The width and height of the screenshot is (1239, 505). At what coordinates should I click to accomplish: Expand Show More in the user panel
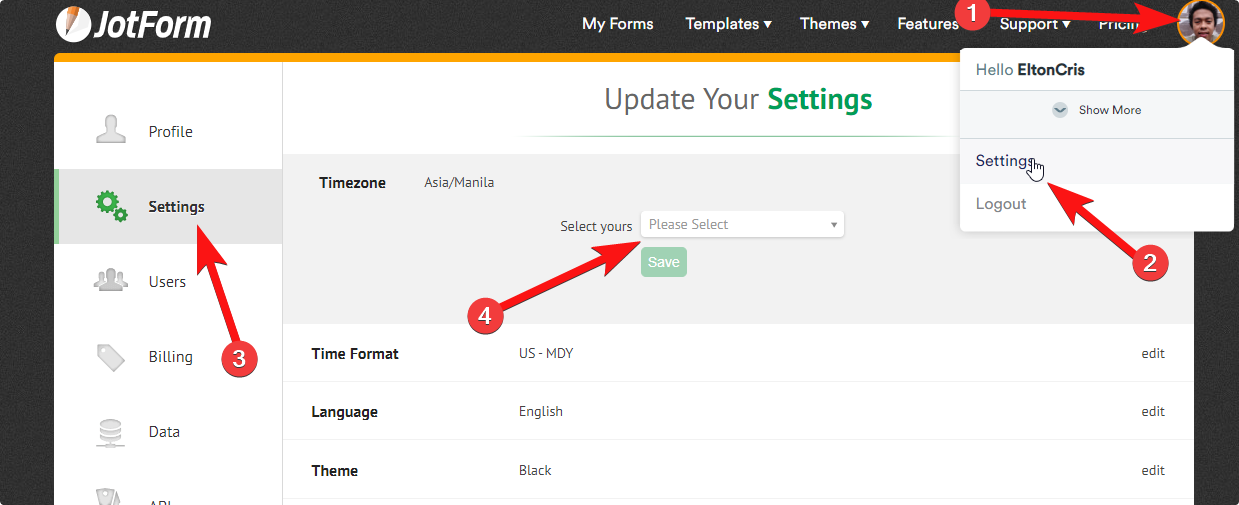click(x=1096, y=110)
